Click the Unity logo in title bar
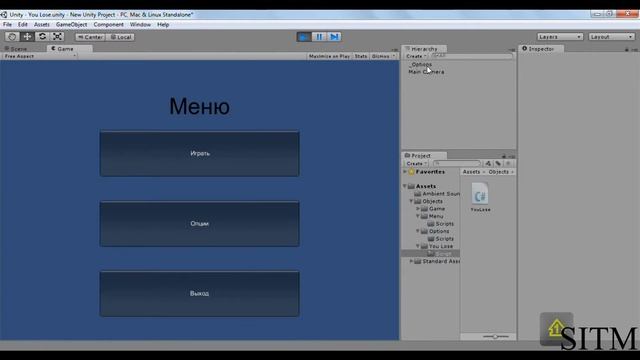Screen dimensions: 640x360 pos(4,15)
